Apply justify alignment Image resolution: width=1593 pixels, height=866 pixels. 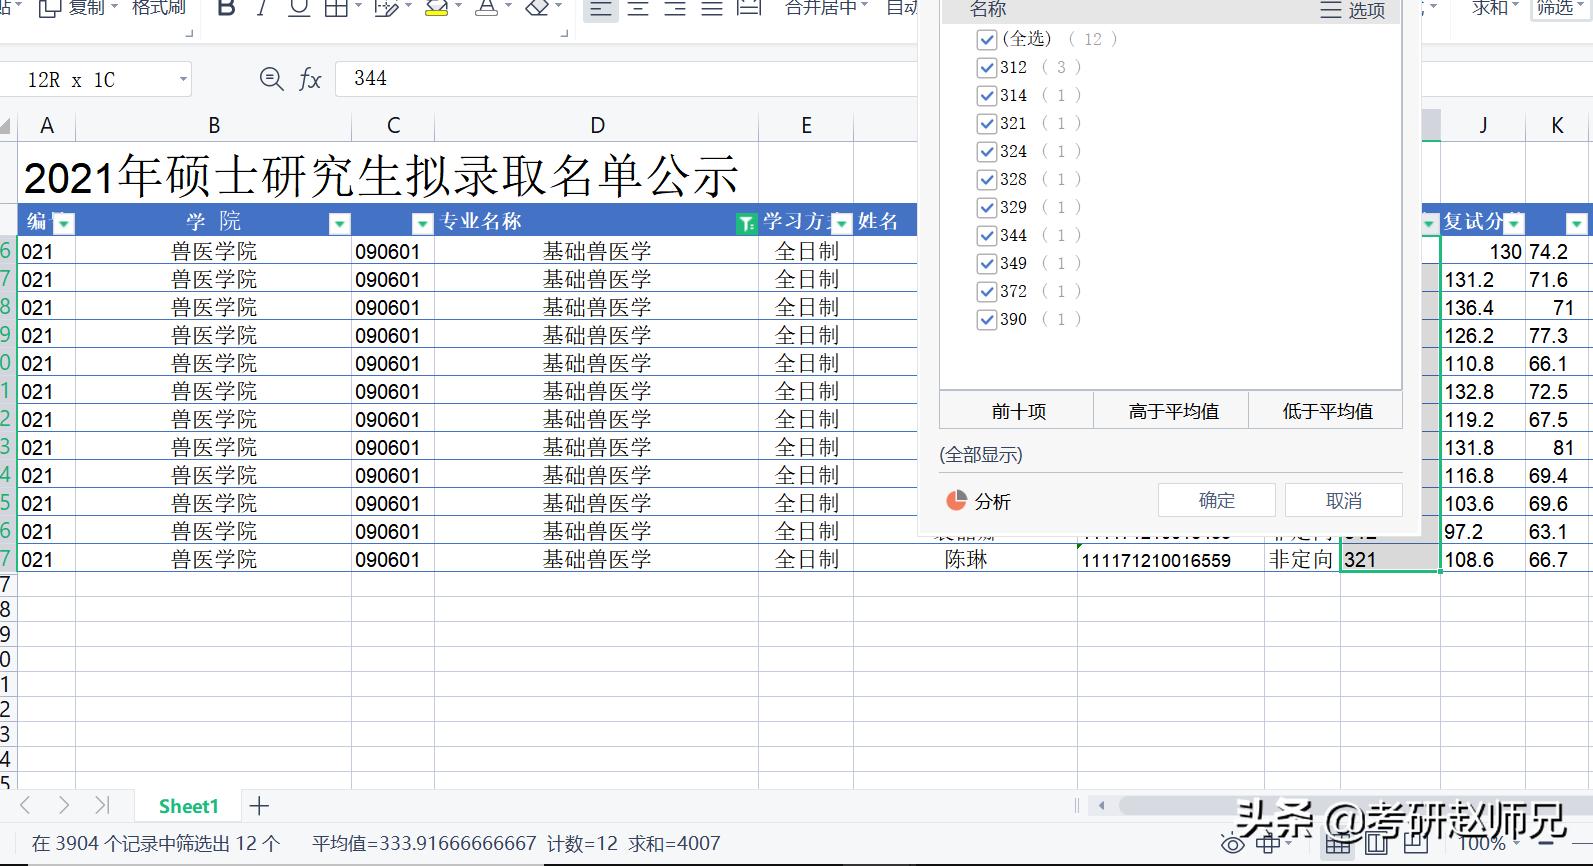(712, 8)
